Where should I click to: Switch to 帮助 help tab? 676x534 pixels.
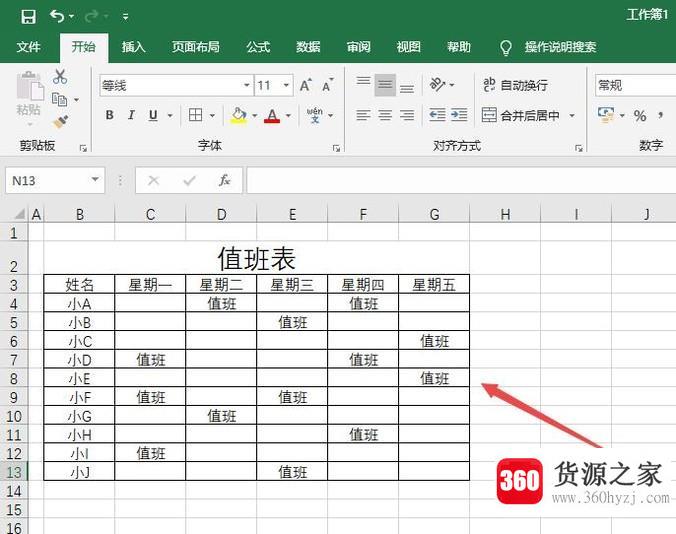click(x=459, y=47)
